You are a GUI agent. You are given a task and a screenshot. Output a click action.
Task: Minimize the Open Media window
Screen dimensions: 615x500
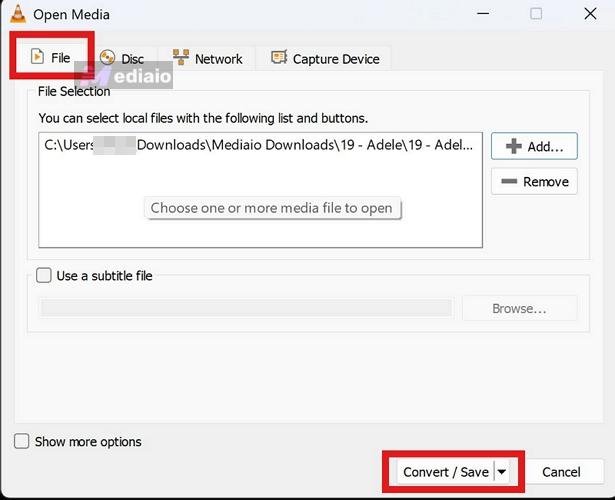coord(483,14)
